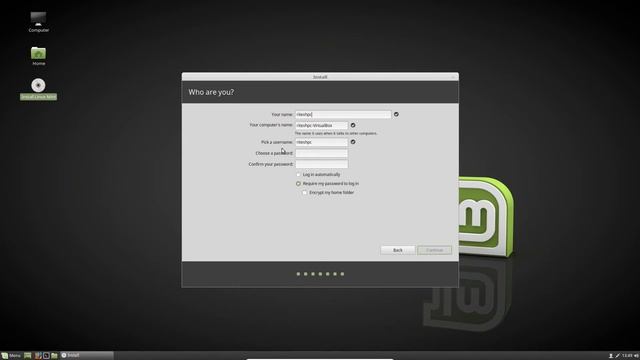Click into the Confirm your password field
The image size is (640, 360).
322,164
